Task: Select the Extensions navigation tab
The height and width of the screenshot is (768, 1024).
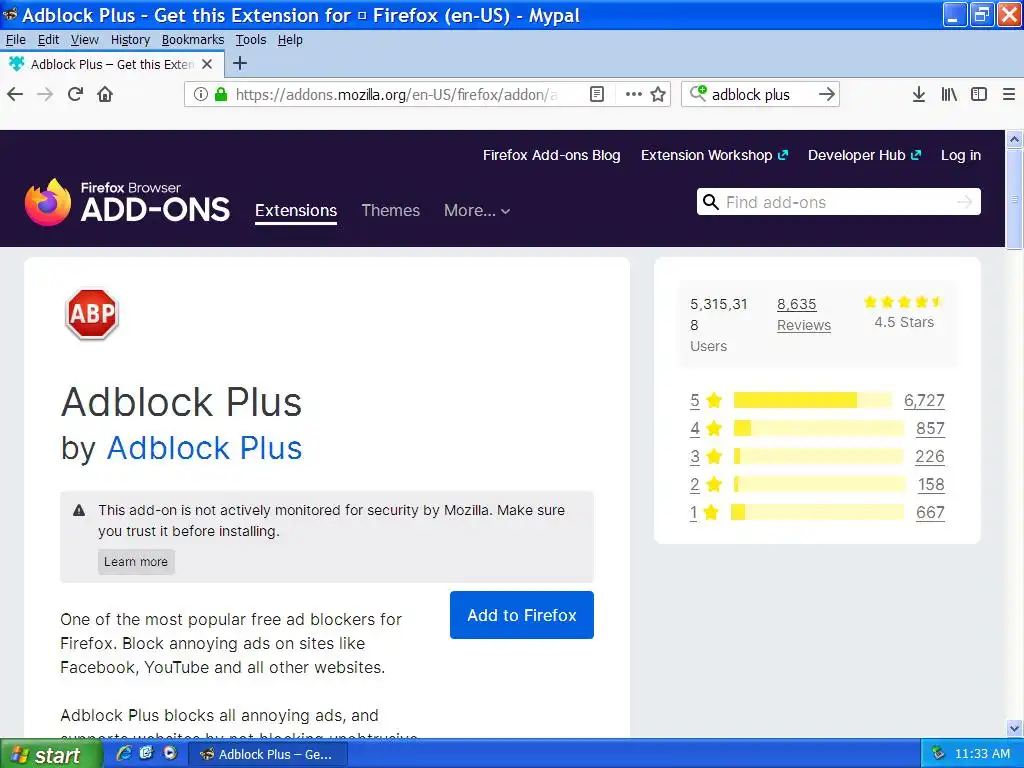Action: [296, 211]
